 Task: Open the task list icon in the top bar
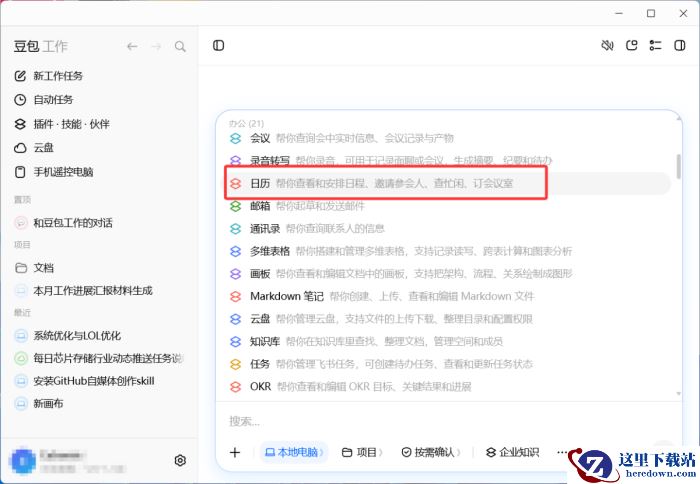click(655, 46)
